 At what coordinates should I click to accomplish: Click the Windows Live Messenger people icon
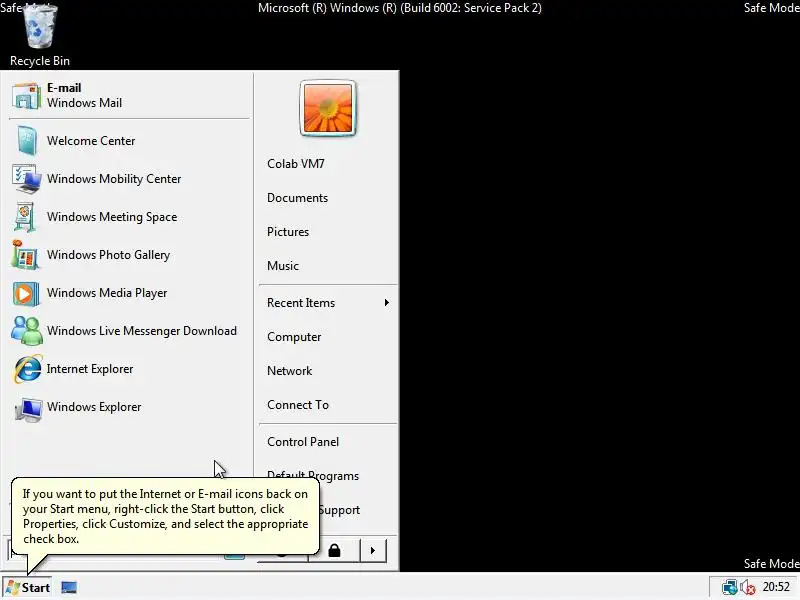pyautogui.click(x=27, y=331)
